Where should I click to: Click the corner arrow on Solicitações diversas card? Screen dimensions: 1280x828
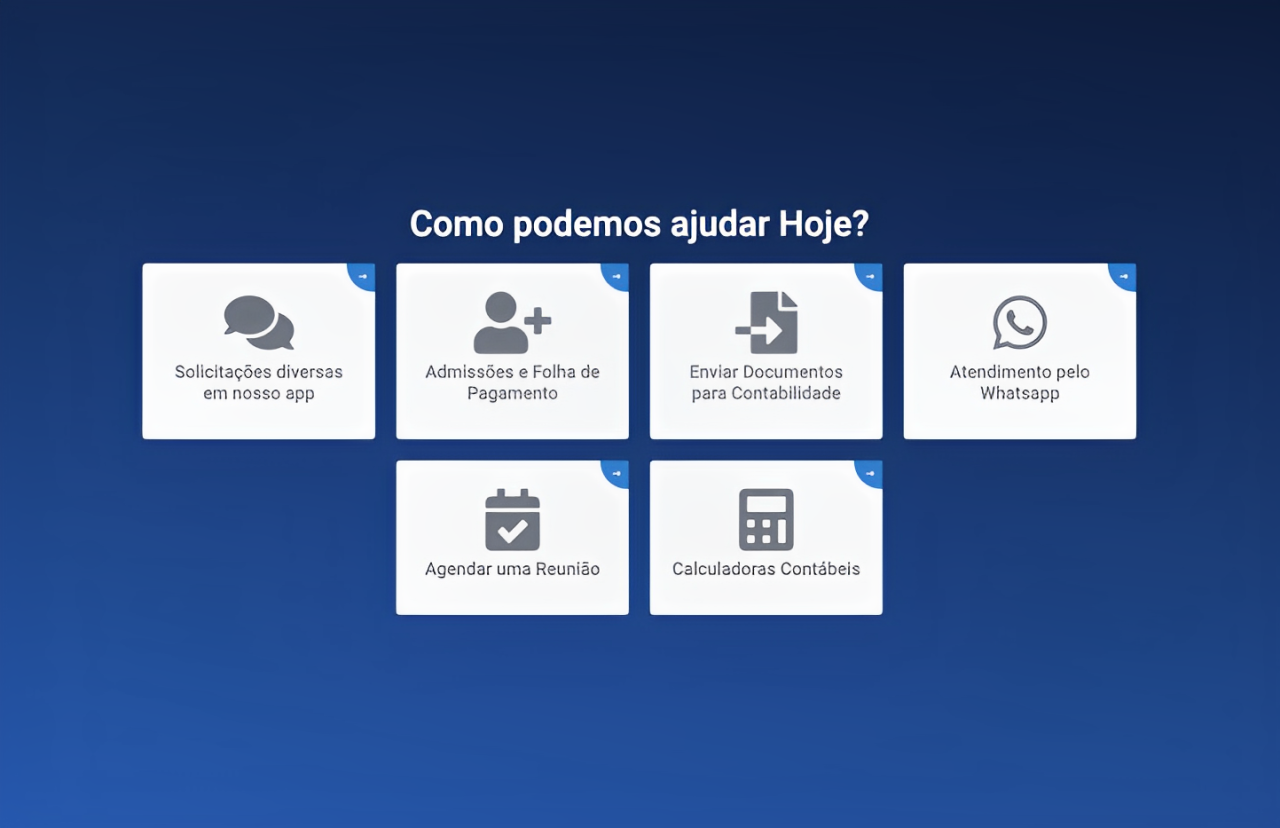(362, 276)
